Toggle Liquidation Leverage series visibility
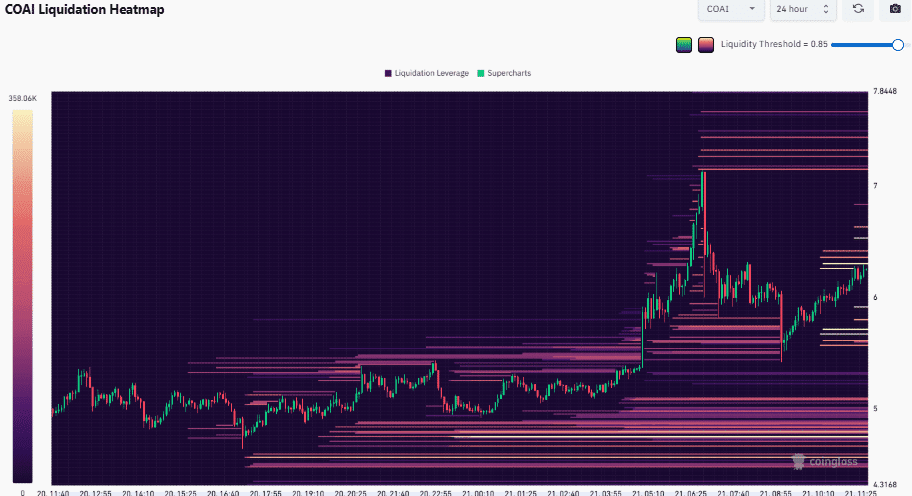 426,73
